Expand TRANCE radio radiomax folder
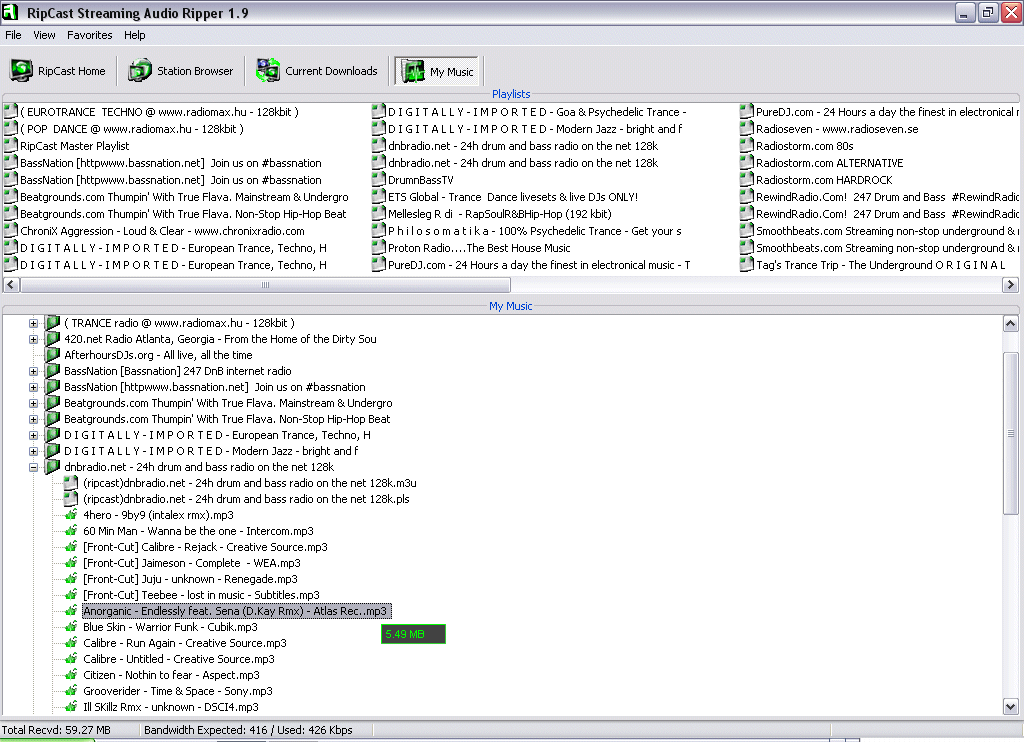 33,323
